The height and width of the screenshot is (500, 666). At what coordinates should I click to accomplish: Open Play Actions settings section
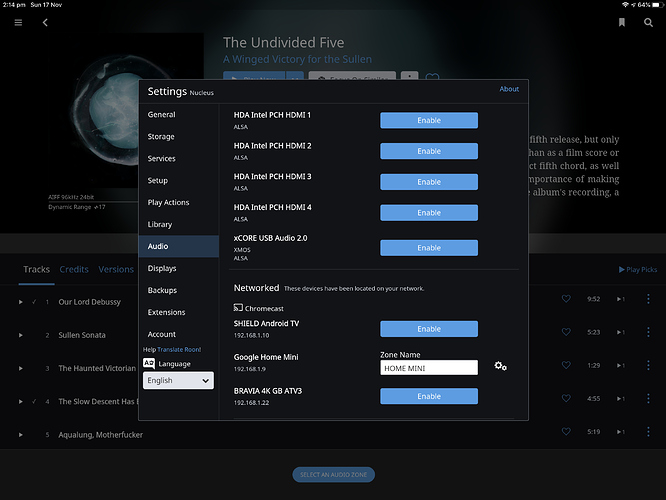point(179,202)
